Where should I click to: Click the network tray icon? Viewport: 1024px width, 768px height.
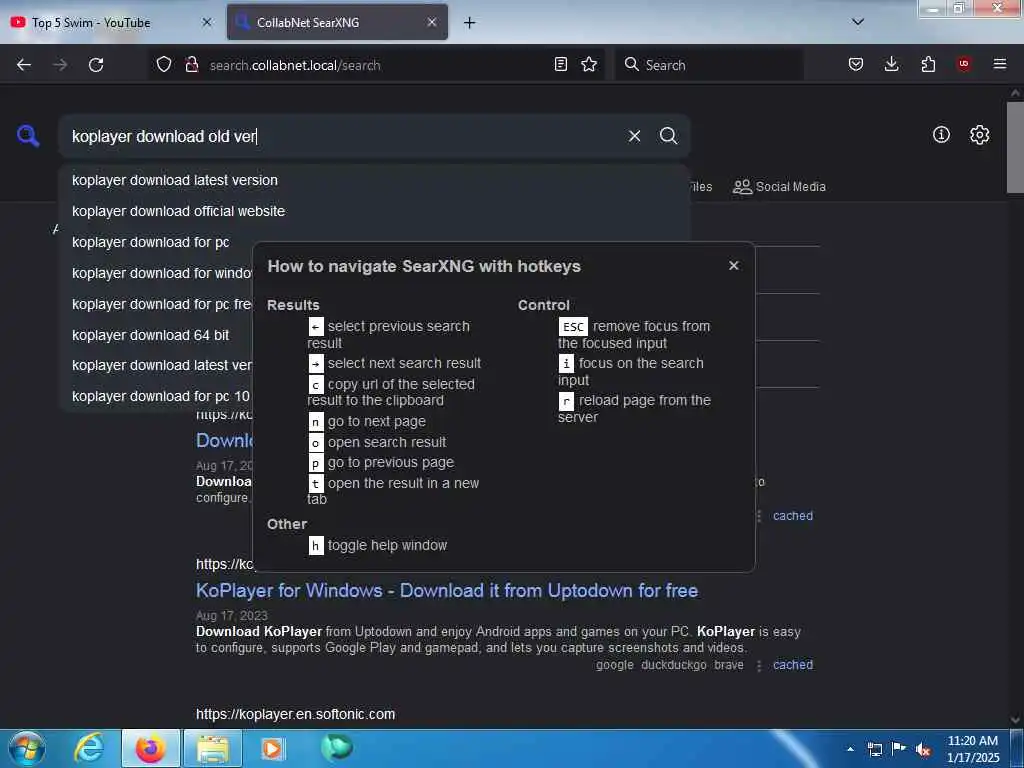pos(875,749)
